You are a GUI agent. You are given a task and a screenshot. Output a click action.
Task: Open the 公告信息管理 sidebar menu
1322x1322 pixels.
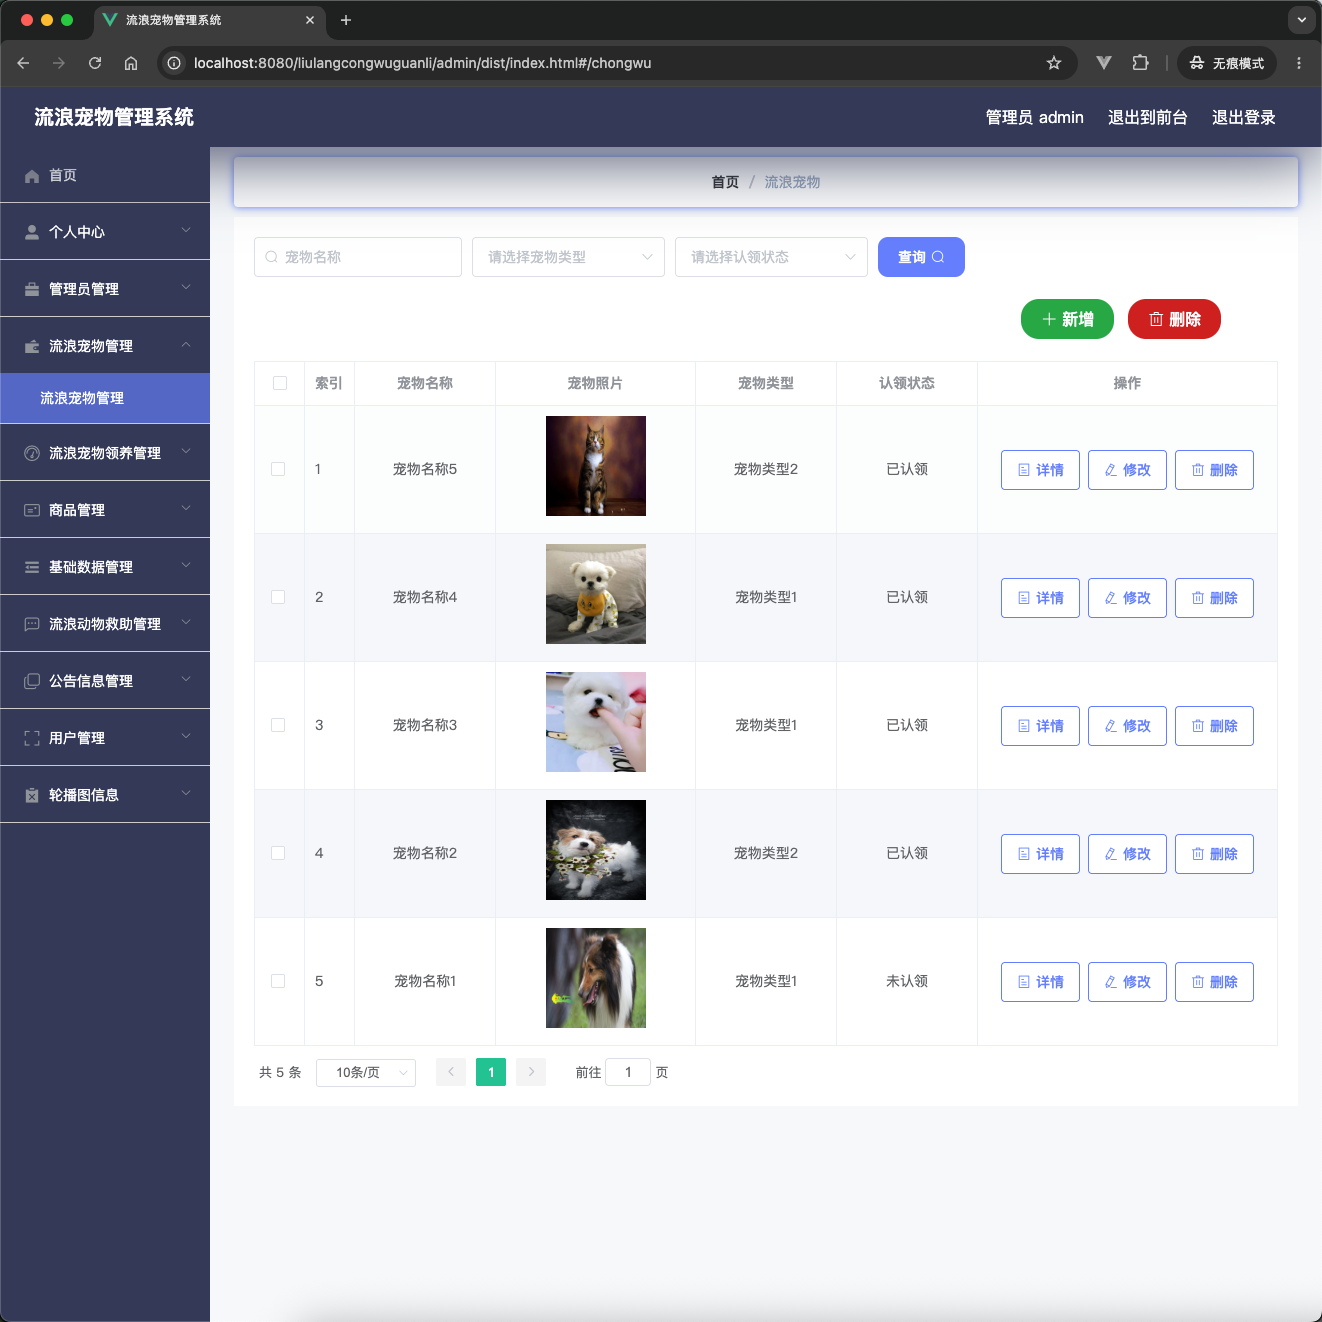pos(105,681)
